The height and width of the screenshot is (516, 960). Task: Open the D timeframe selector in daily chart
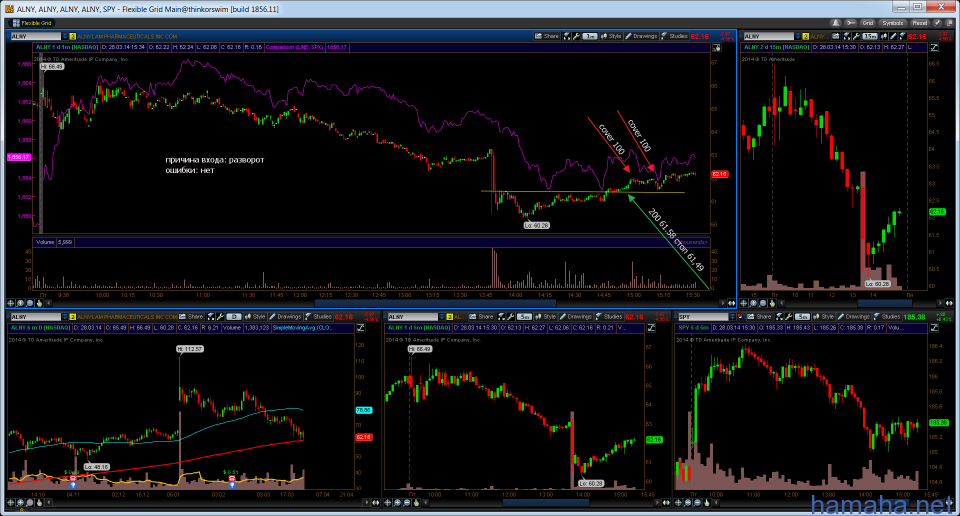[234, 316]
